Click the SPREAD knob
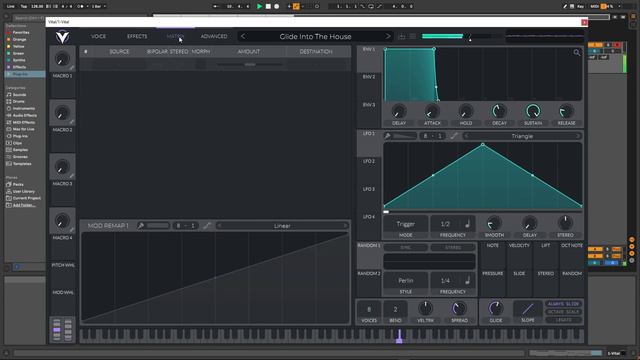 coord(459,308)
